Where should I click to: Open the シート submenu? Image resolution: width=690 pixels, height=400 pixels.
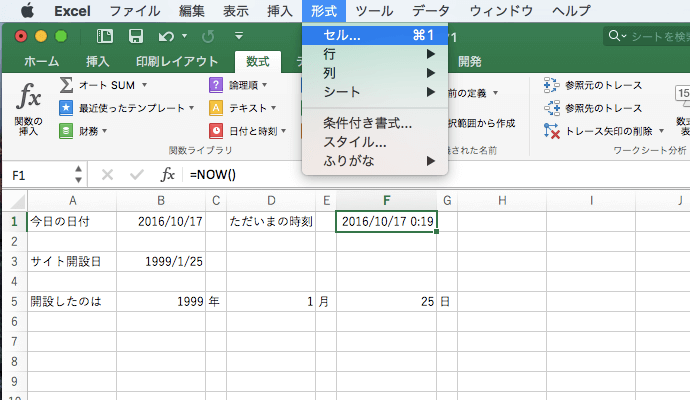pos(375,92)
